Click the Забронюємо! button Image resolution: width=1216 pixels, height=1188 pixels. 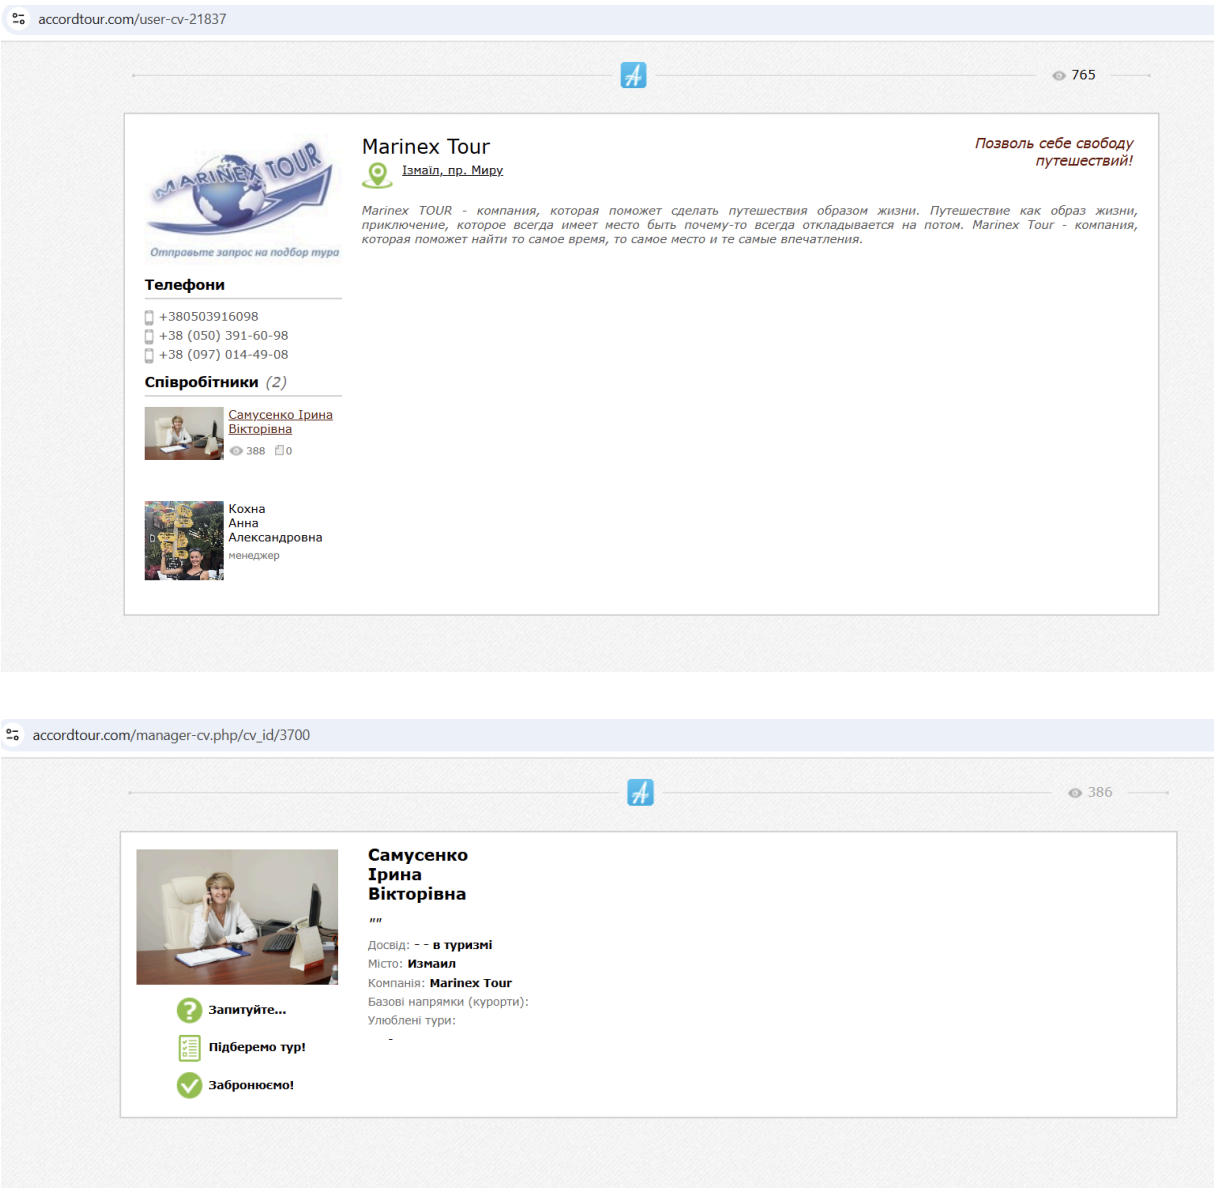point(251,1085)
